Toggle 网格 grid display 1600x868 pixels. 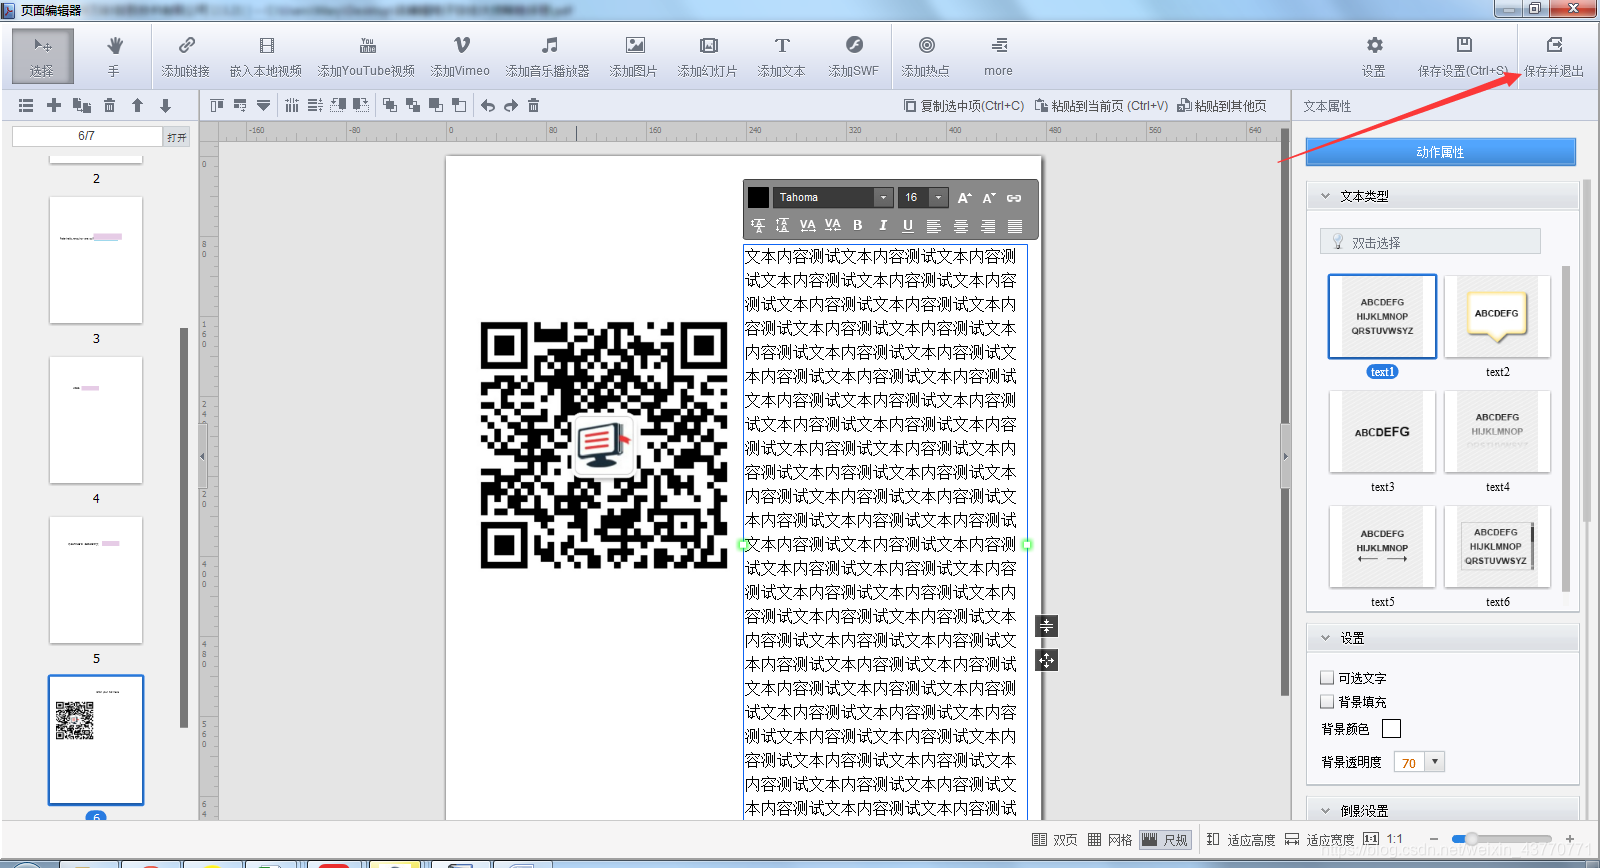pos(1110,840)
